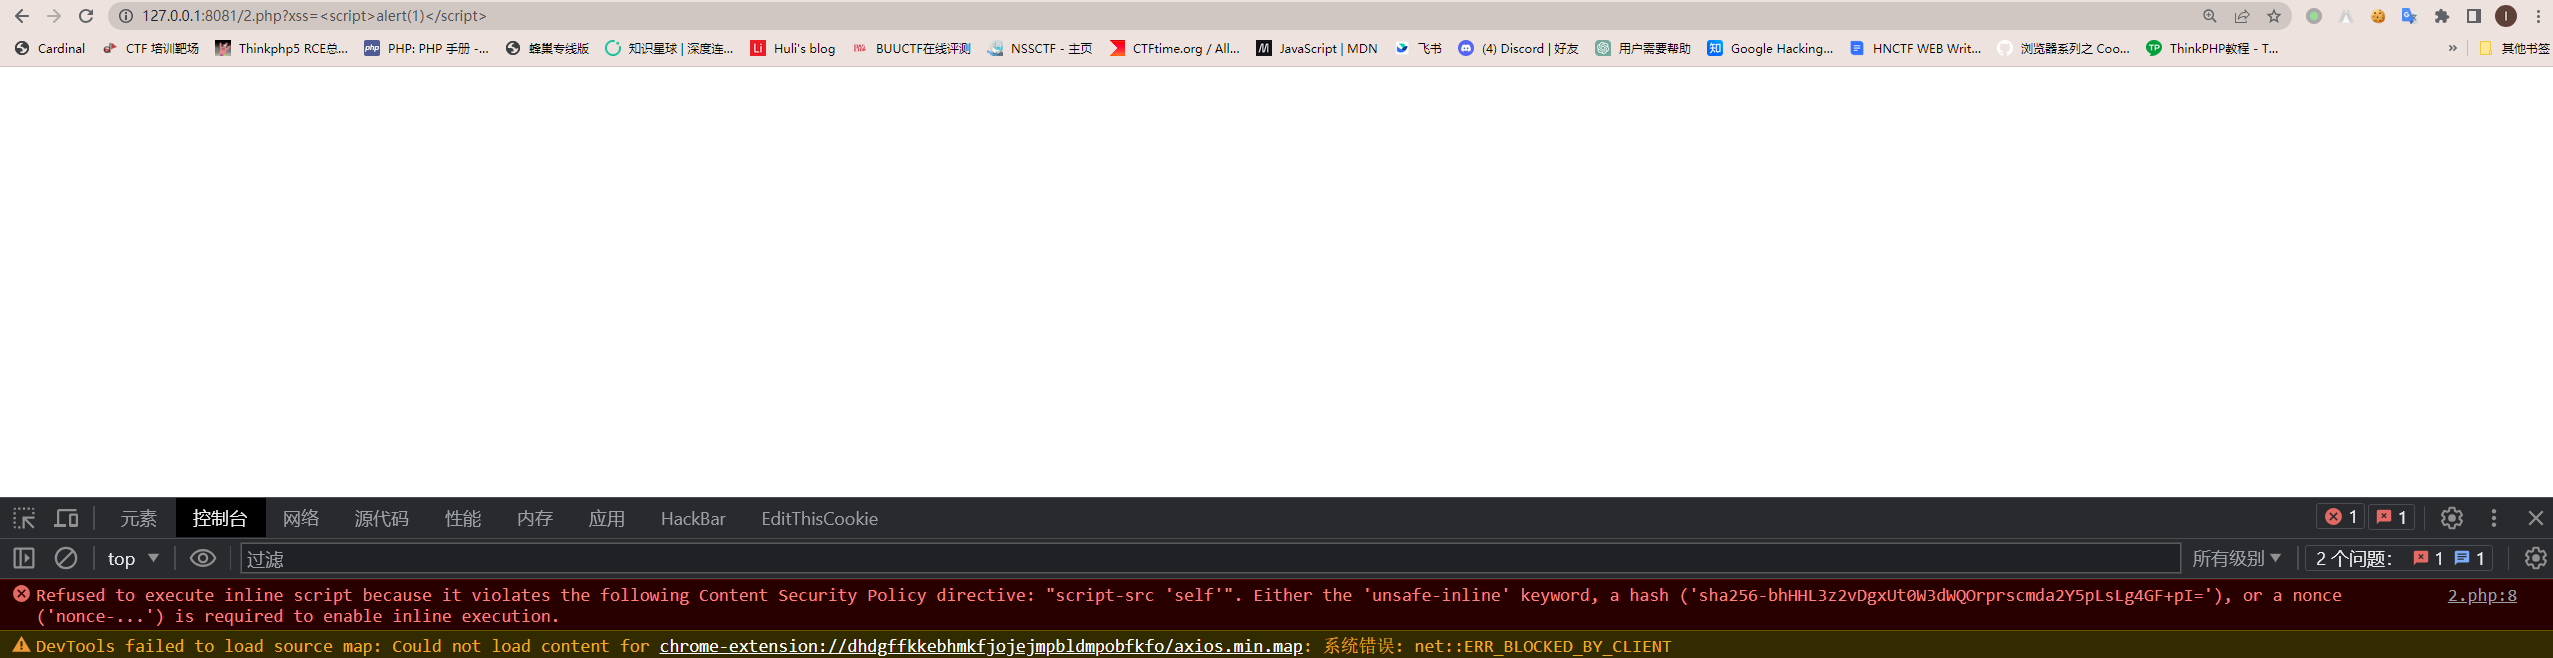
Task: Open the CTFtime.org bookmark
Action: [x=1175, y=48]
